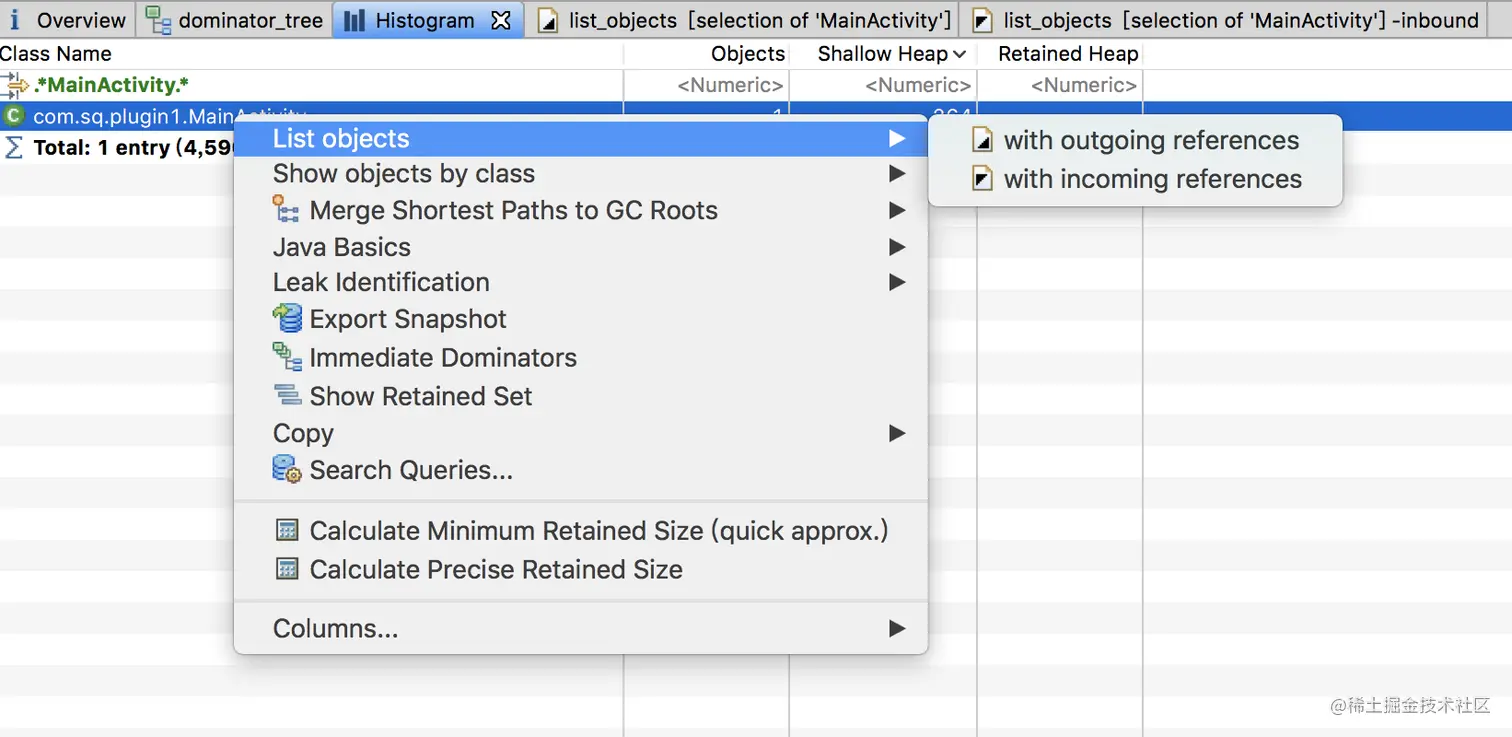Click the Search Queries gear icon

pyautogui.click(x=287, y=470)
